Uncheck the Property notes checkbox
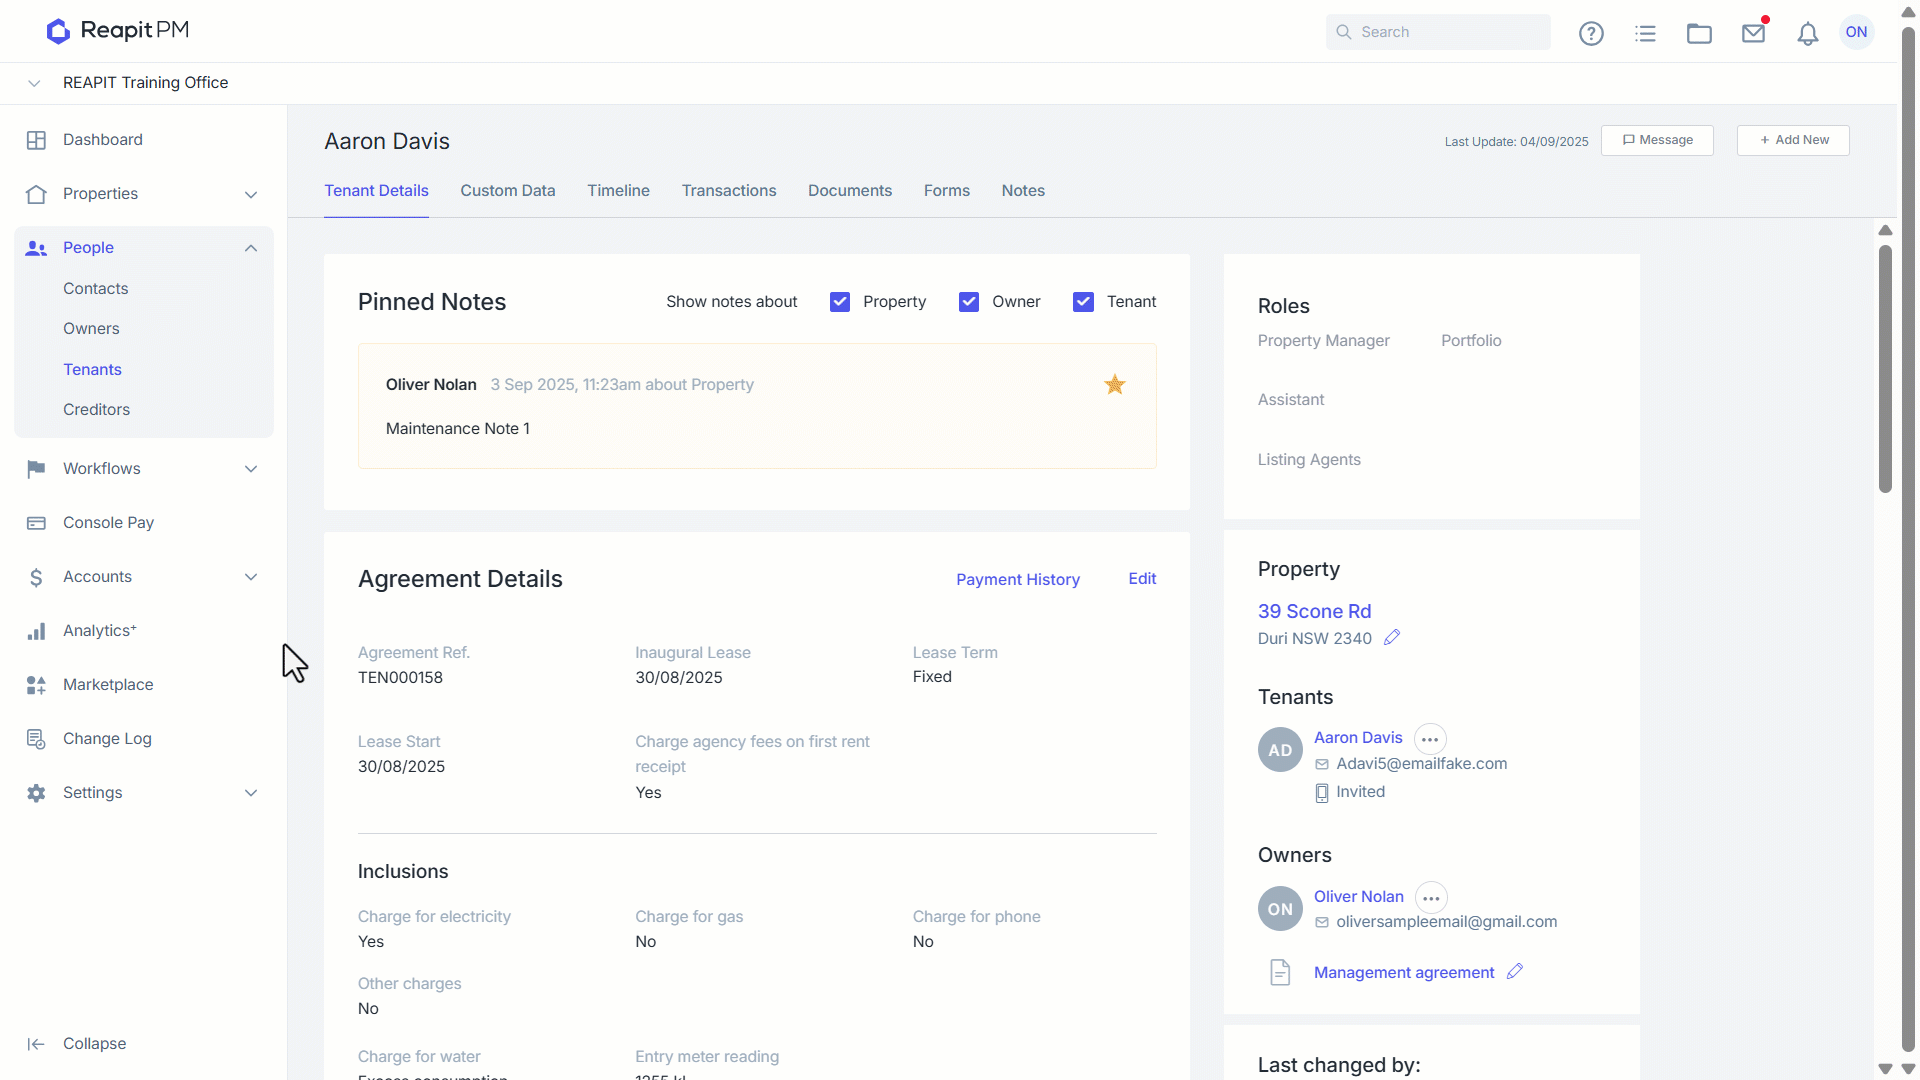This screenshot has width=1920, height=1080. [x=840, y=302]
